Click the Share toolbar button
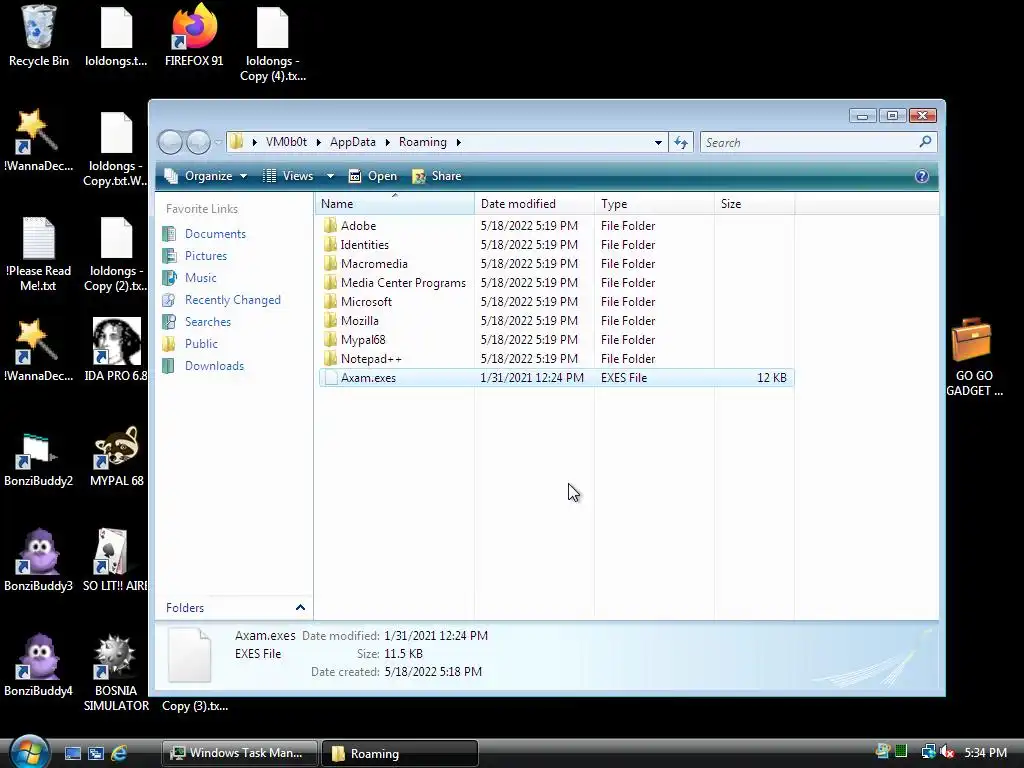This screenshot has width=1024, height=768. click(436, 176)
